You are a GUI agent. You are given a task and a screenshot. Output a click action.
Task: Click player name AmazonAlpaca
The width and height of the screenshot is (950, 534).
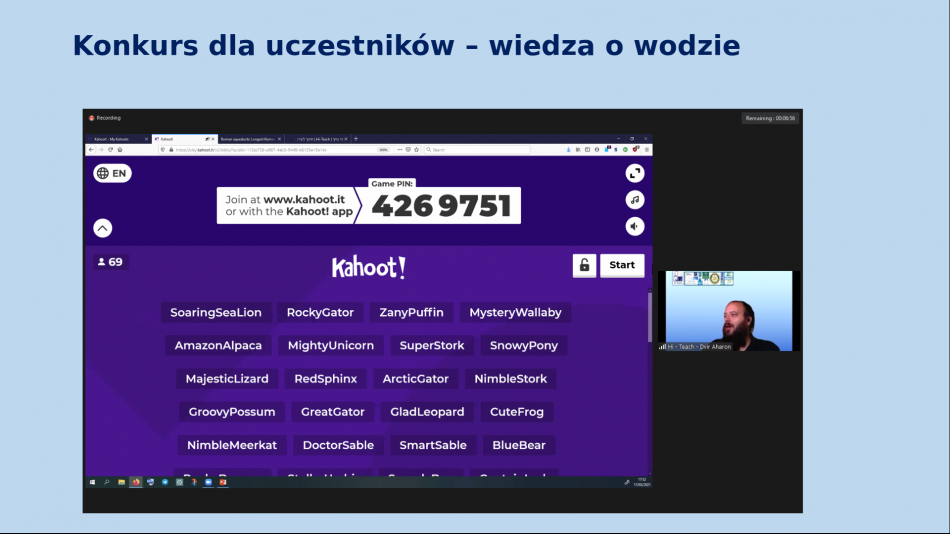[x=218, y=345]
